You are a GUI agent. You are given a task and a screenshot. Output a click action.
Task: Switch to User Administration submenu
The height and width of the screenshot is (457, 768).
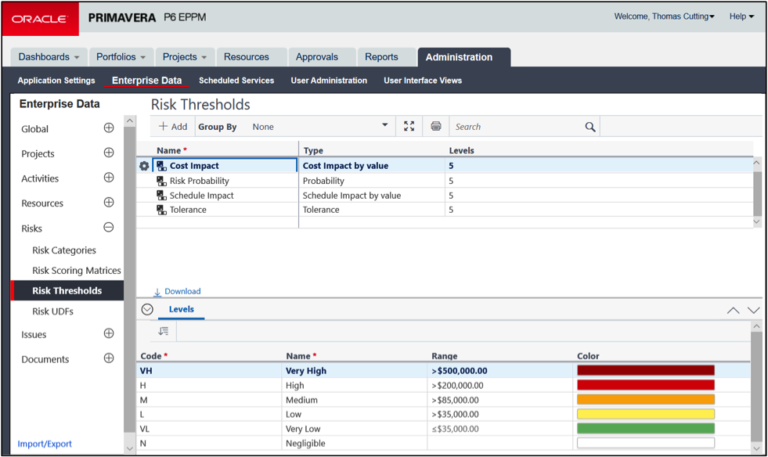point(328,80)
